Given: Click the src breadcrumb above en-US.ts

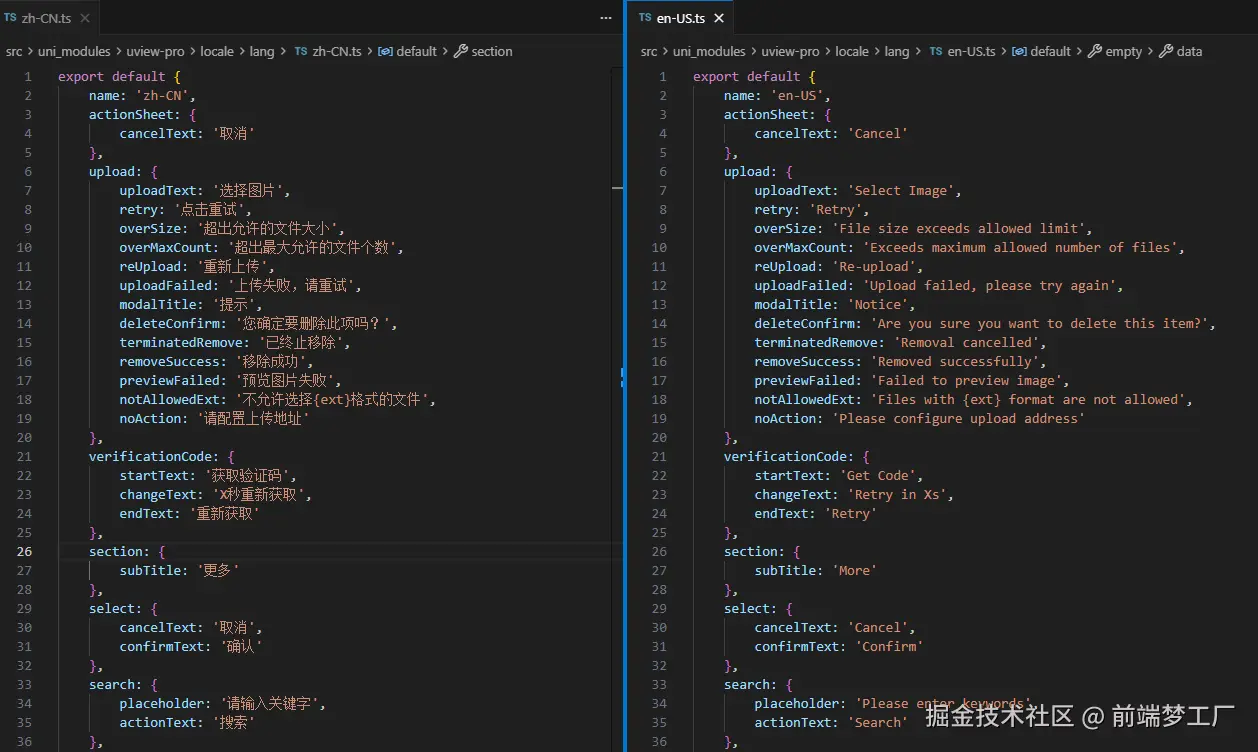Looking at the screenshot, I should 649,51.
